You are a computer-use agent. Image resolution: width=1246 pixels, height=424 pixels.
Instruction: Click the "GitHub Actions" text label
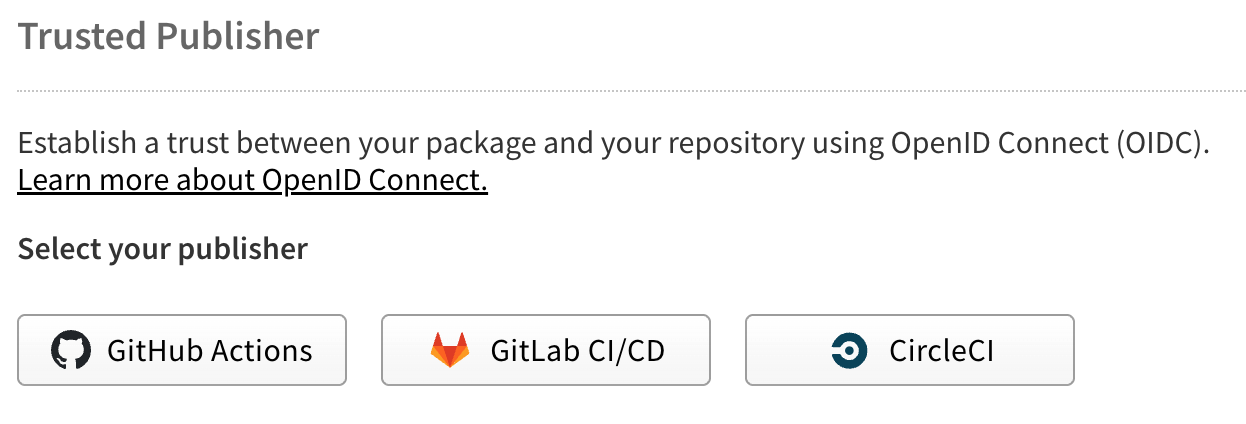209,351
